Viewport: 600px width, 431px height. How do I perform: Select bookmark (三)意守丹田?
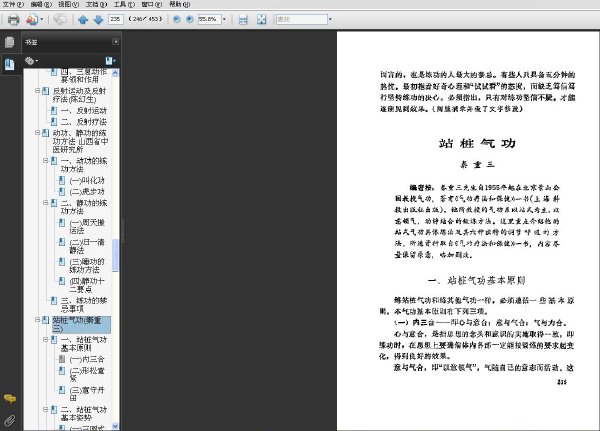(x=87, y=394)
